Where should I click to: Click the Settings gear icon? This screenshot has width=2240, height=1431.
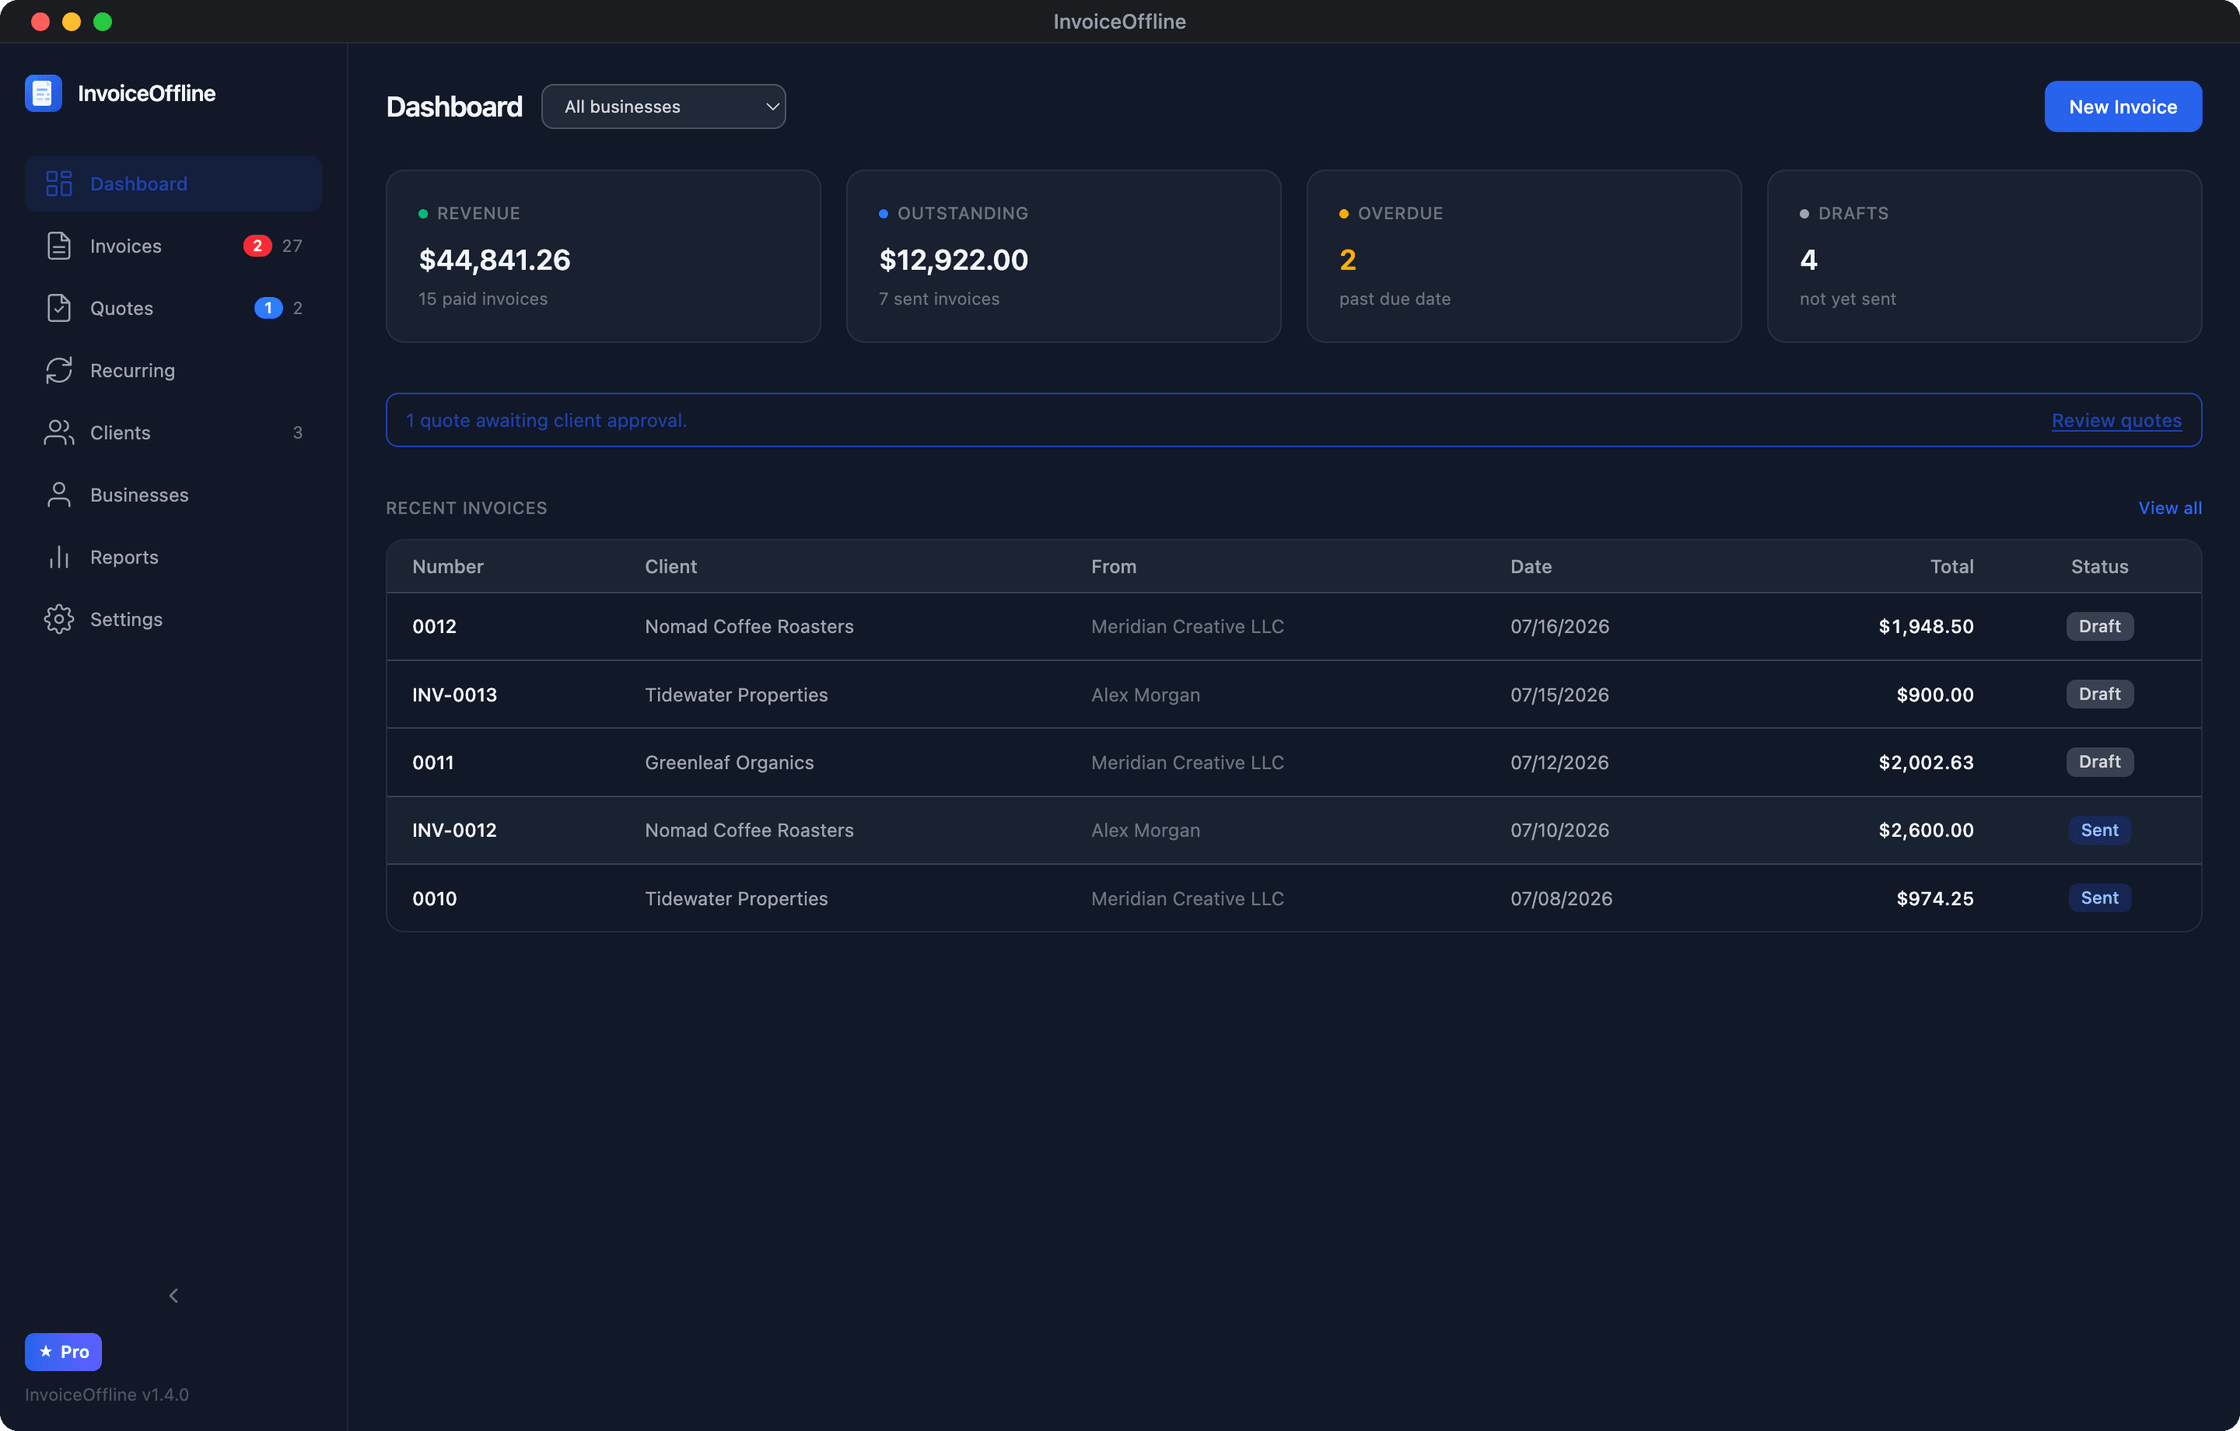(59, 619)
